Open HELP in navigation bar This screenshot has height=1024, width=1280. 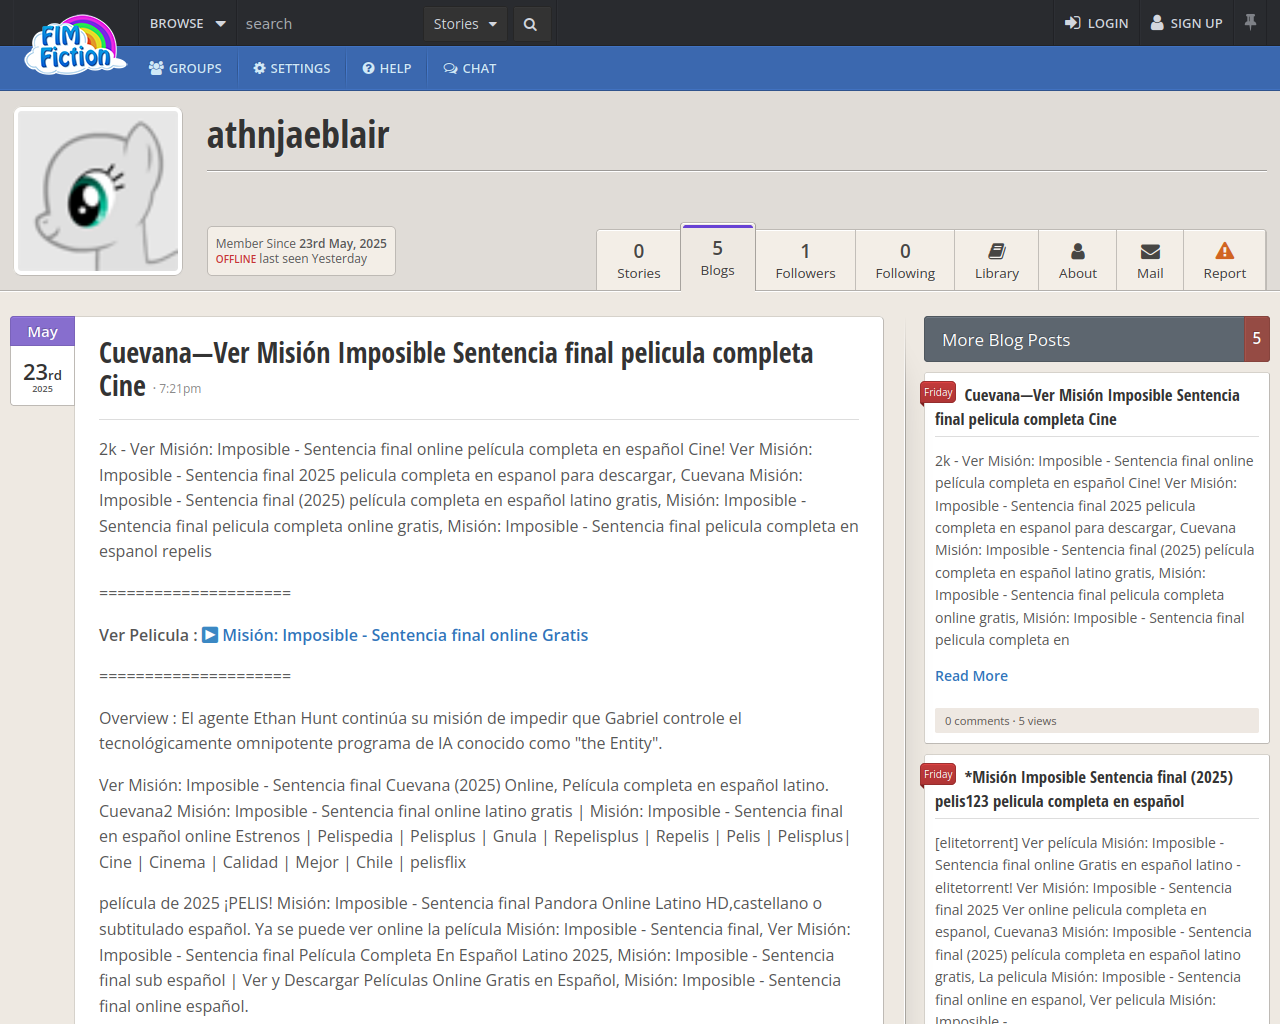point(387,68)
